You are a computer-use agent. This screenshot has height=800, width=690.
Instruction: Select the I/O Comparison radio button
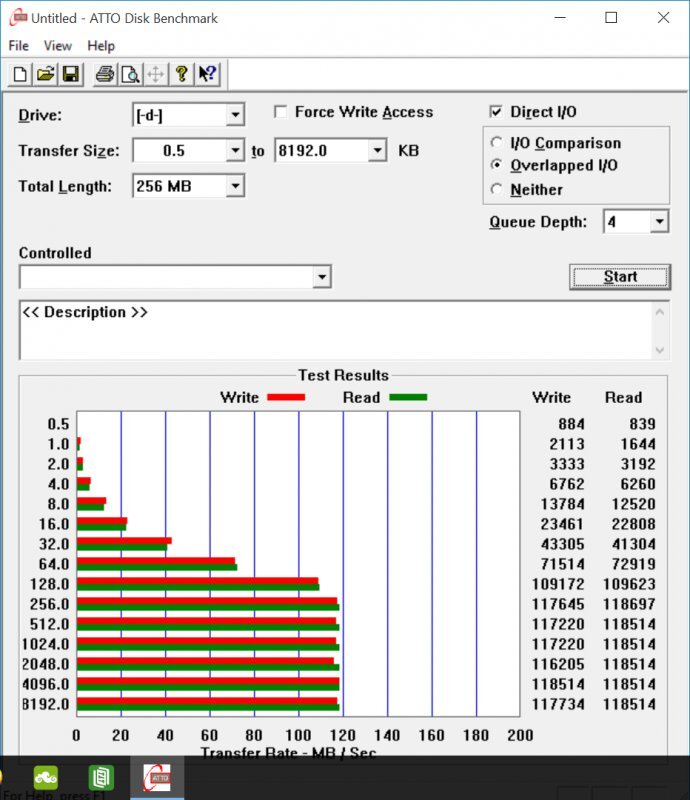click(x=497, y=143)
